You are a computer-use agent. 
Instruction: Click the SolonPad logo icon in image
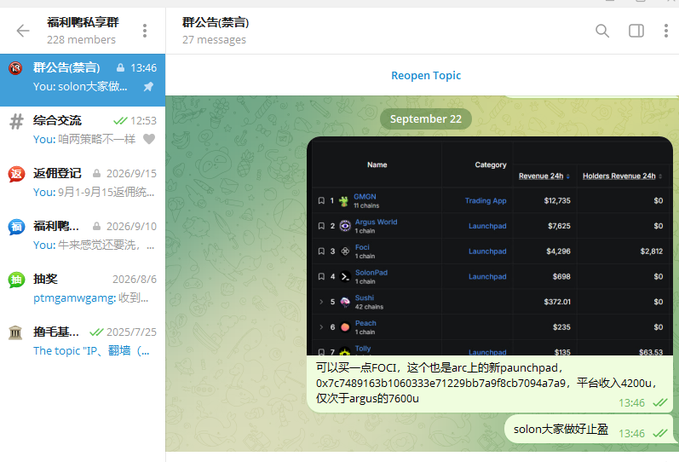click(345, 276)
